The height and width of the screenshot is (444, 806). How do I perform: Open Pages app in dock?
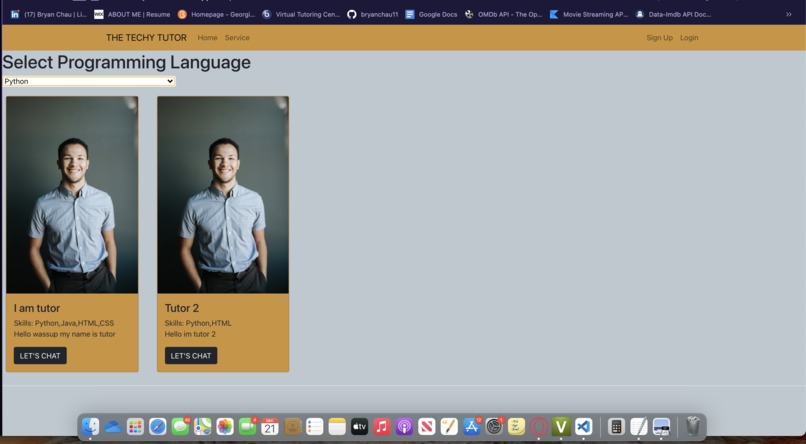[449, 427]
